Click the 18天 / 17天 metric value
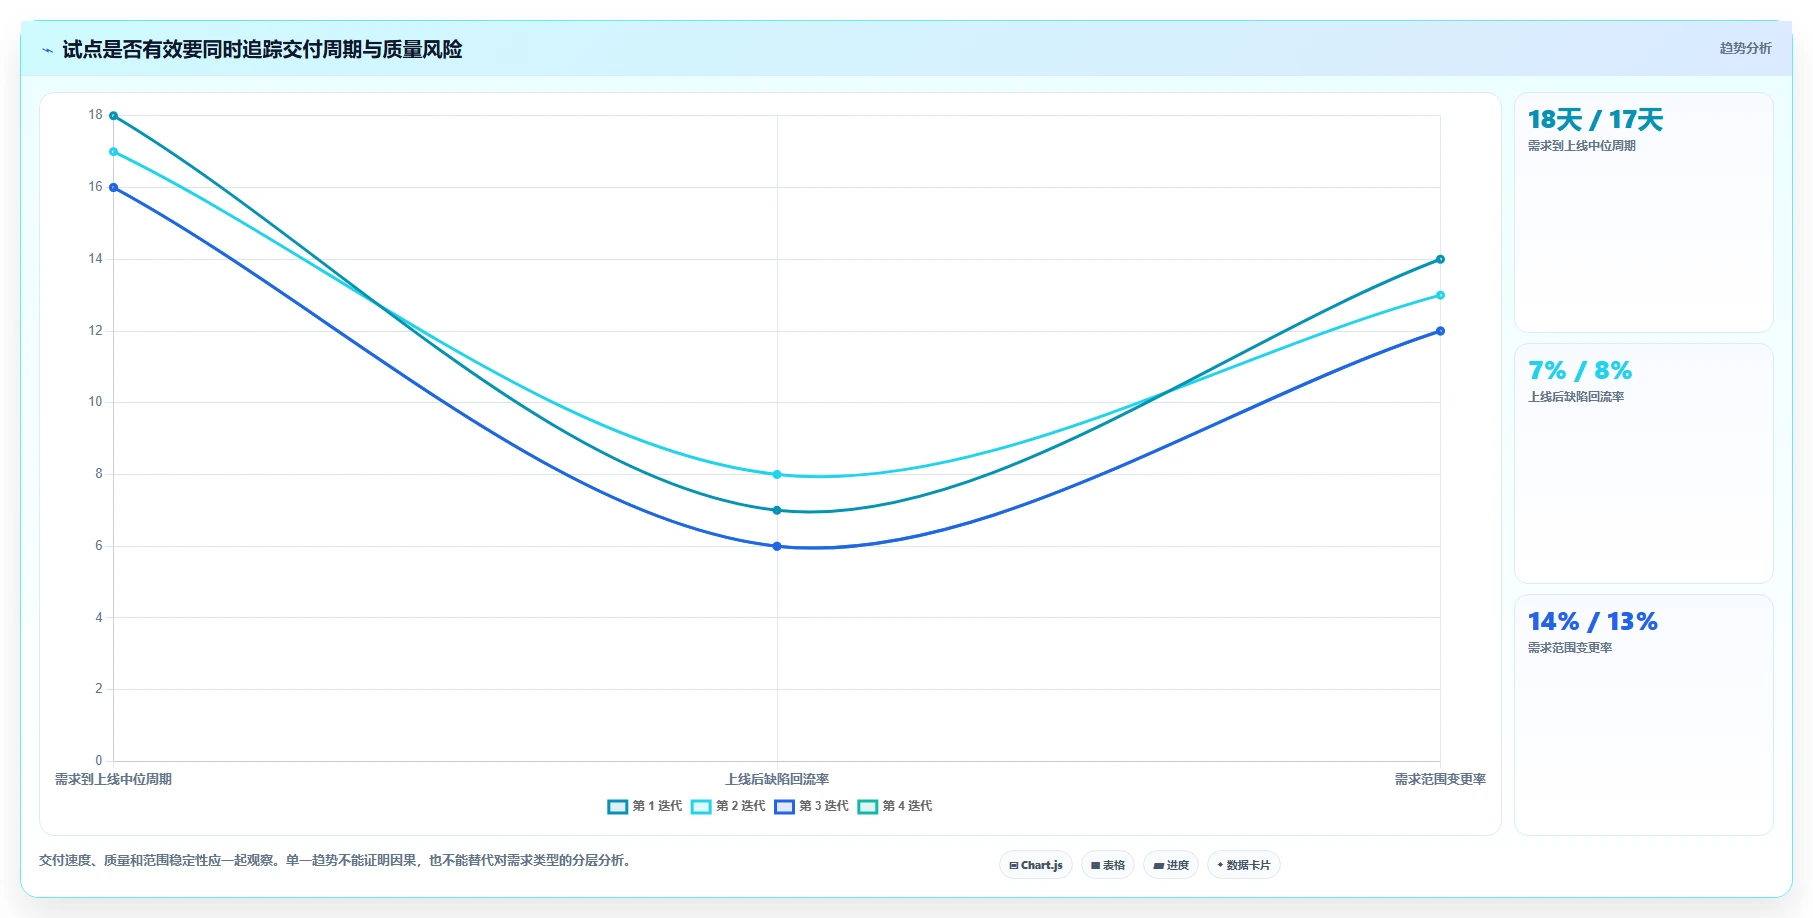Image resolution: width=1813 pixels, height=918 pixels. click(x=1595, y=120)
